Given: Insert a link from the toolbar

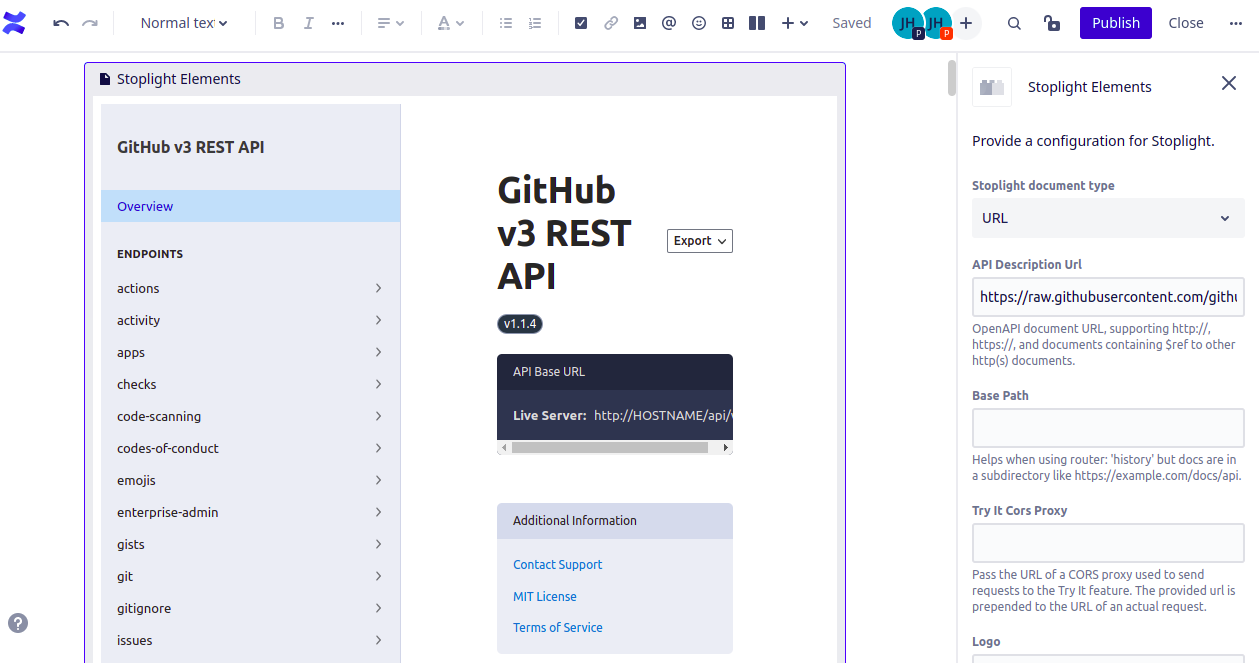Looking at the screenshot, I should tap(611, 23).
